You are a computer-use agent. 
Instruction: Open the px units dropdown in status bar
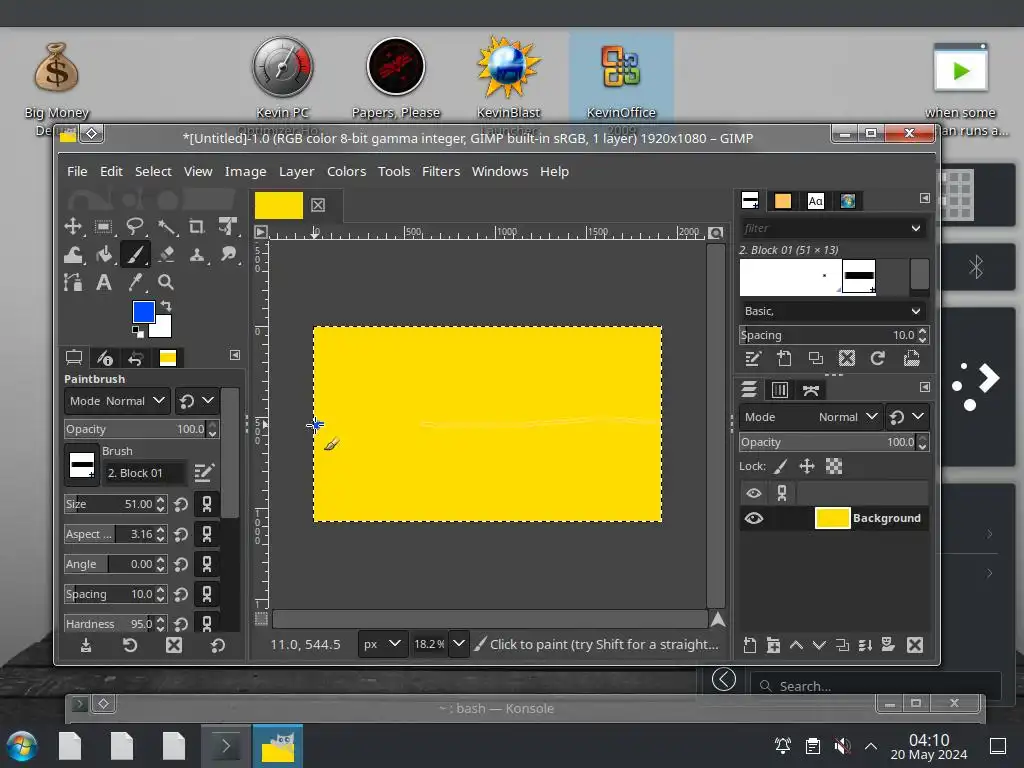[383, 644]
